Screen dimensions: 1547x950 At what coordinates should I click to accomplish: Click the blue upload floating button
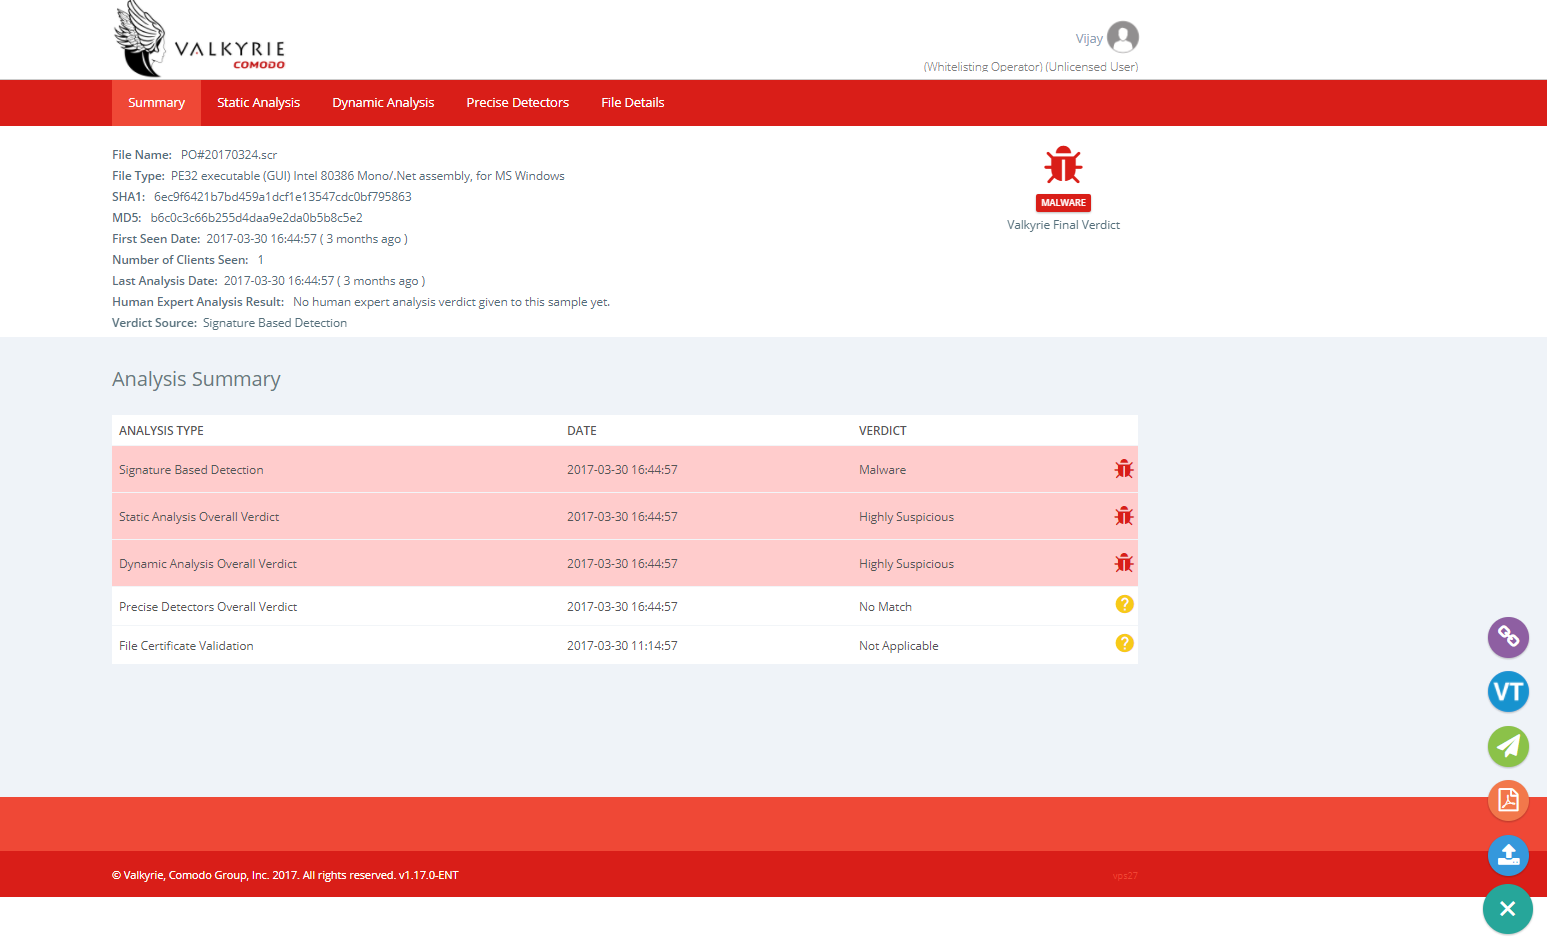pos(1508,855)
